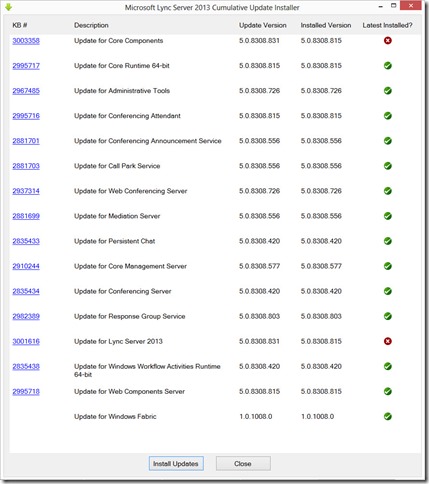Click the red error icon for Lync Server 2013
This screenshot has height=484, width=429.
tap(387, 341)
